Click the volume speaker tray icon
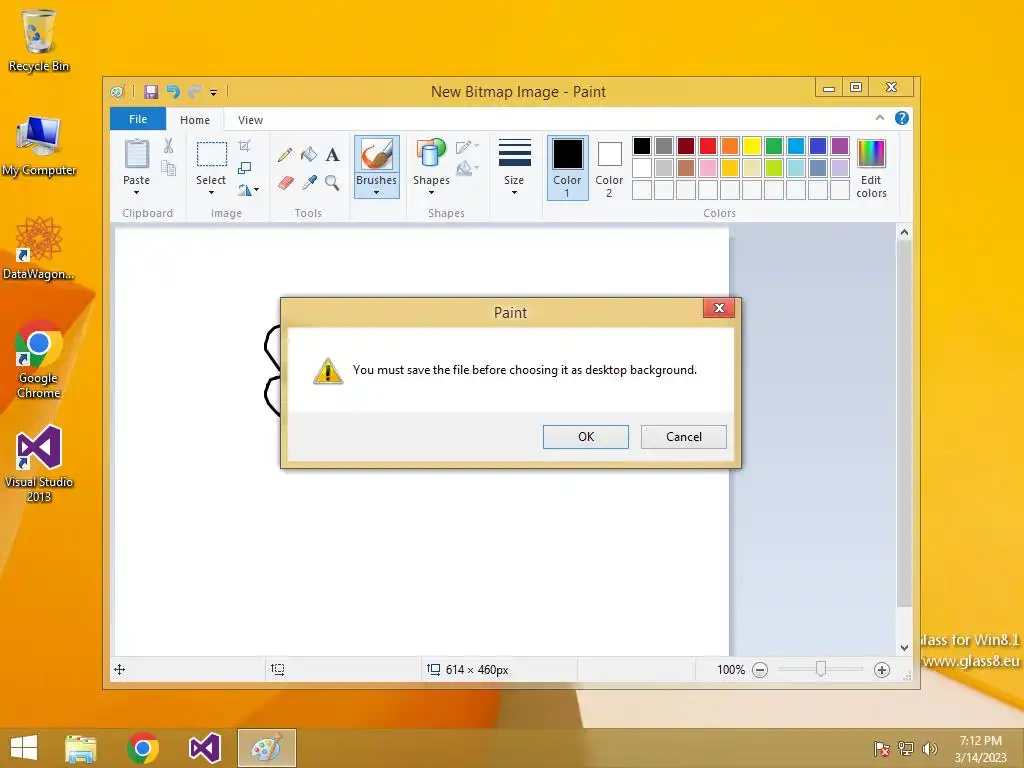The image size is (1024, 768). pos(929,749)
